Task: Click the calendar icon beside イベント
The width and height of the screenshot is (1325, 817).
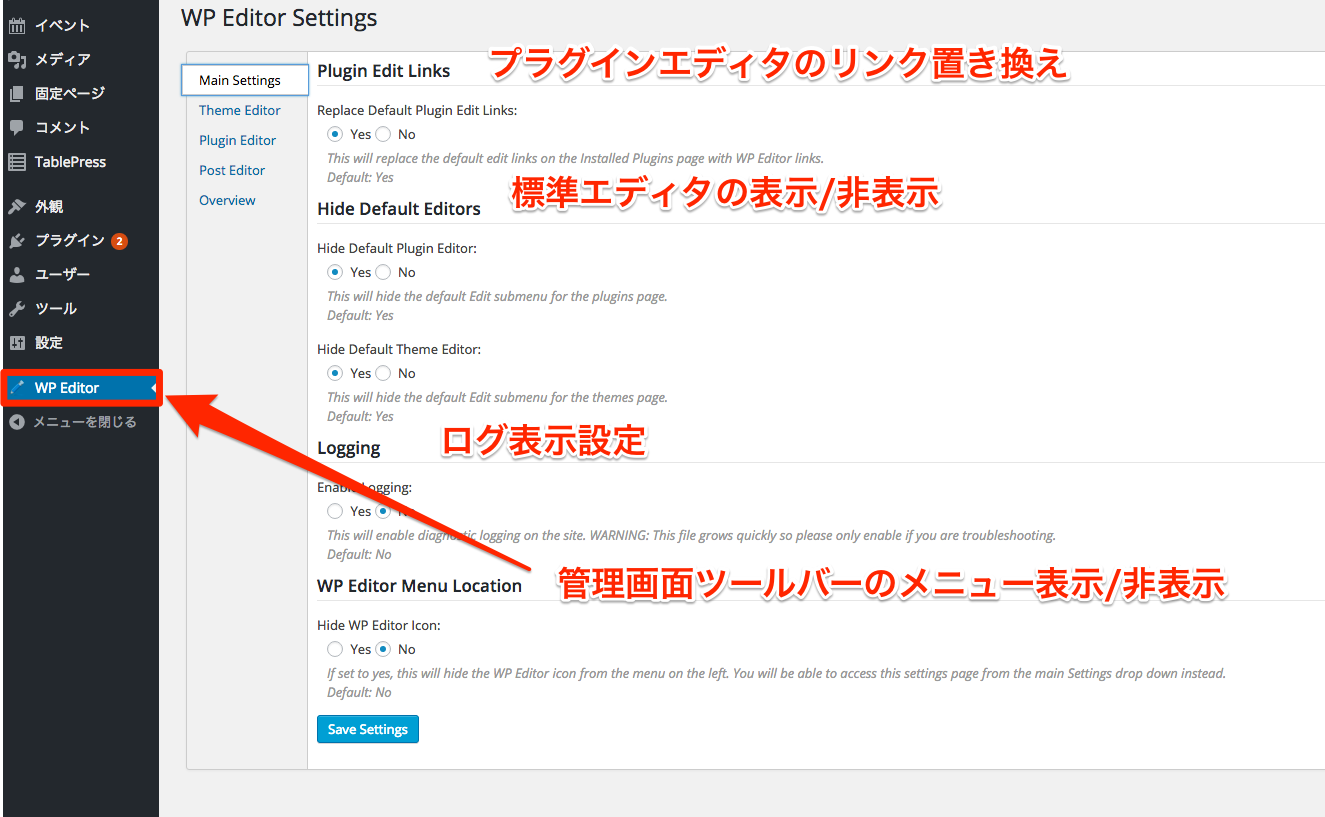Action: pos(17,26)
